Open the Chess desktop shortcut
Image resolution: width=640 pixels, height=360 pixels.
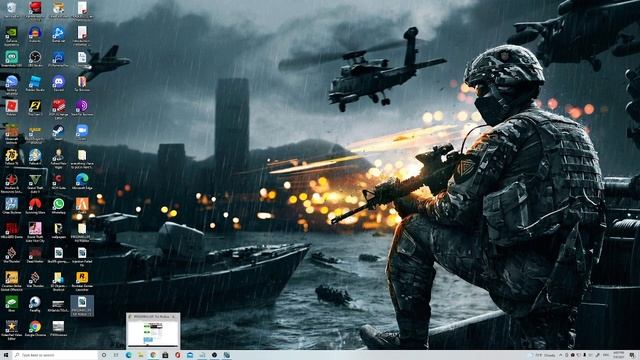point(11,206)
